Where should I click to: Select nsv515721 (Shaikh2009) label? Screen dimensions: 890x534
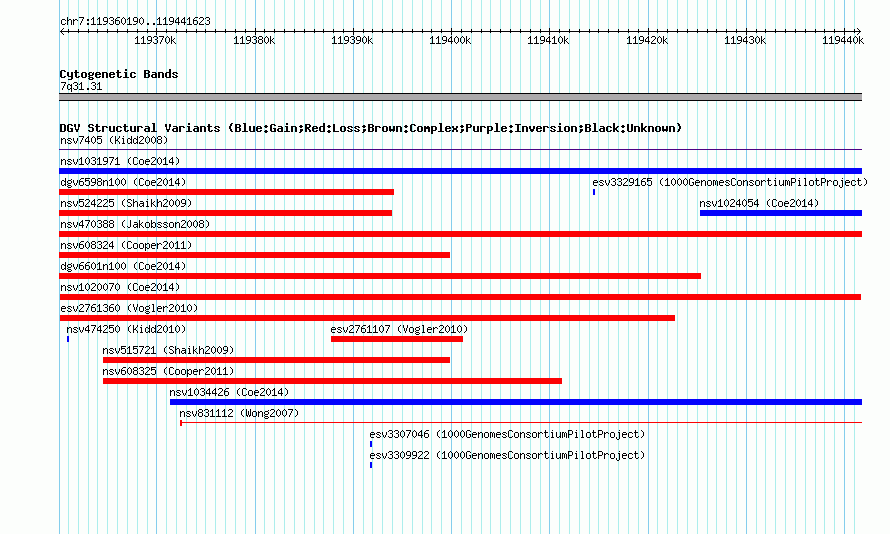[168, 350]
